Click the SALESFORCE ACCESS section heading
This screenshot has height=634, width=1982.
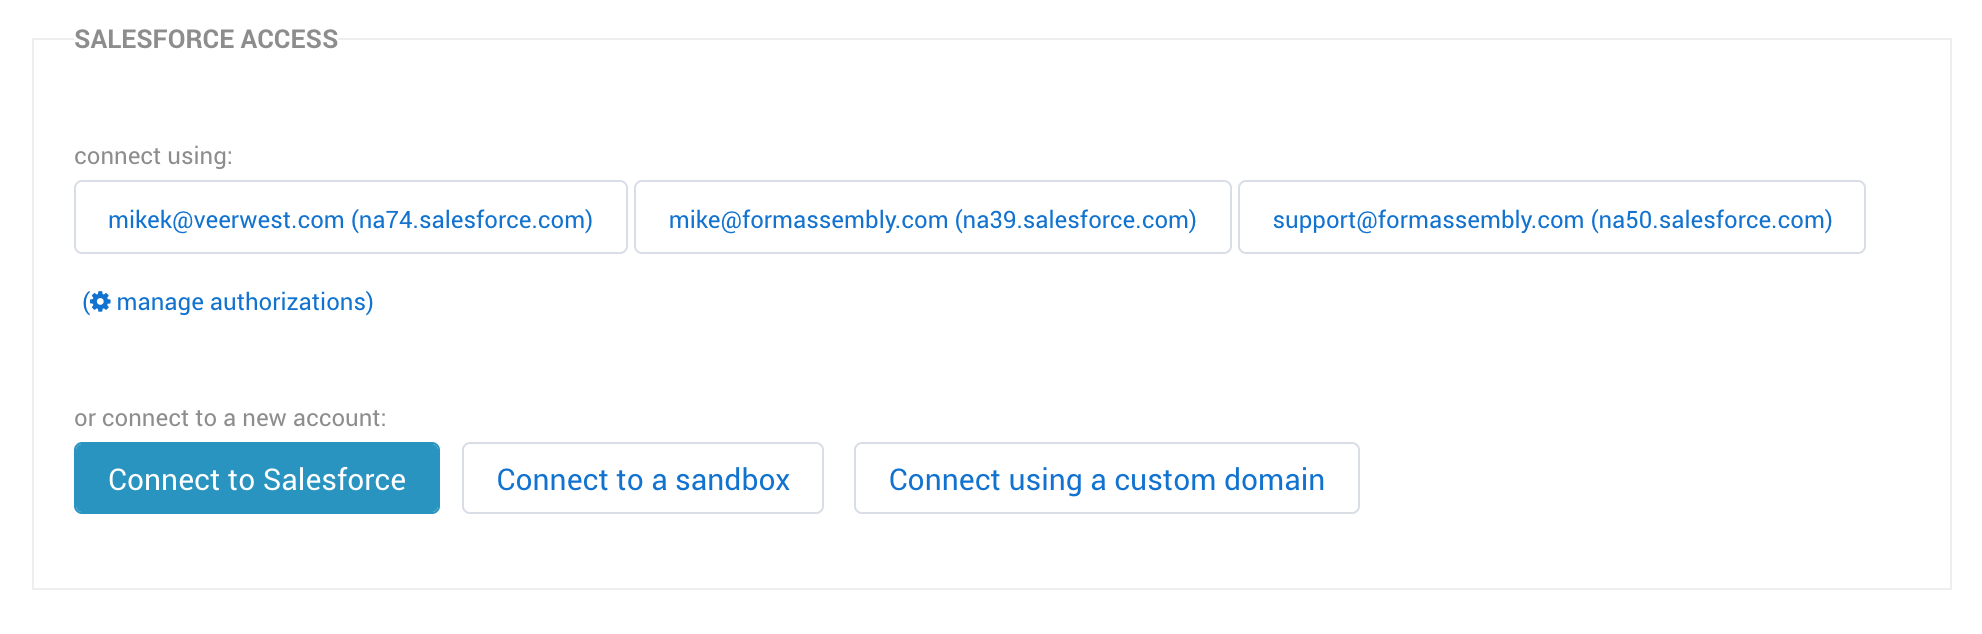(x=206, y=39)
